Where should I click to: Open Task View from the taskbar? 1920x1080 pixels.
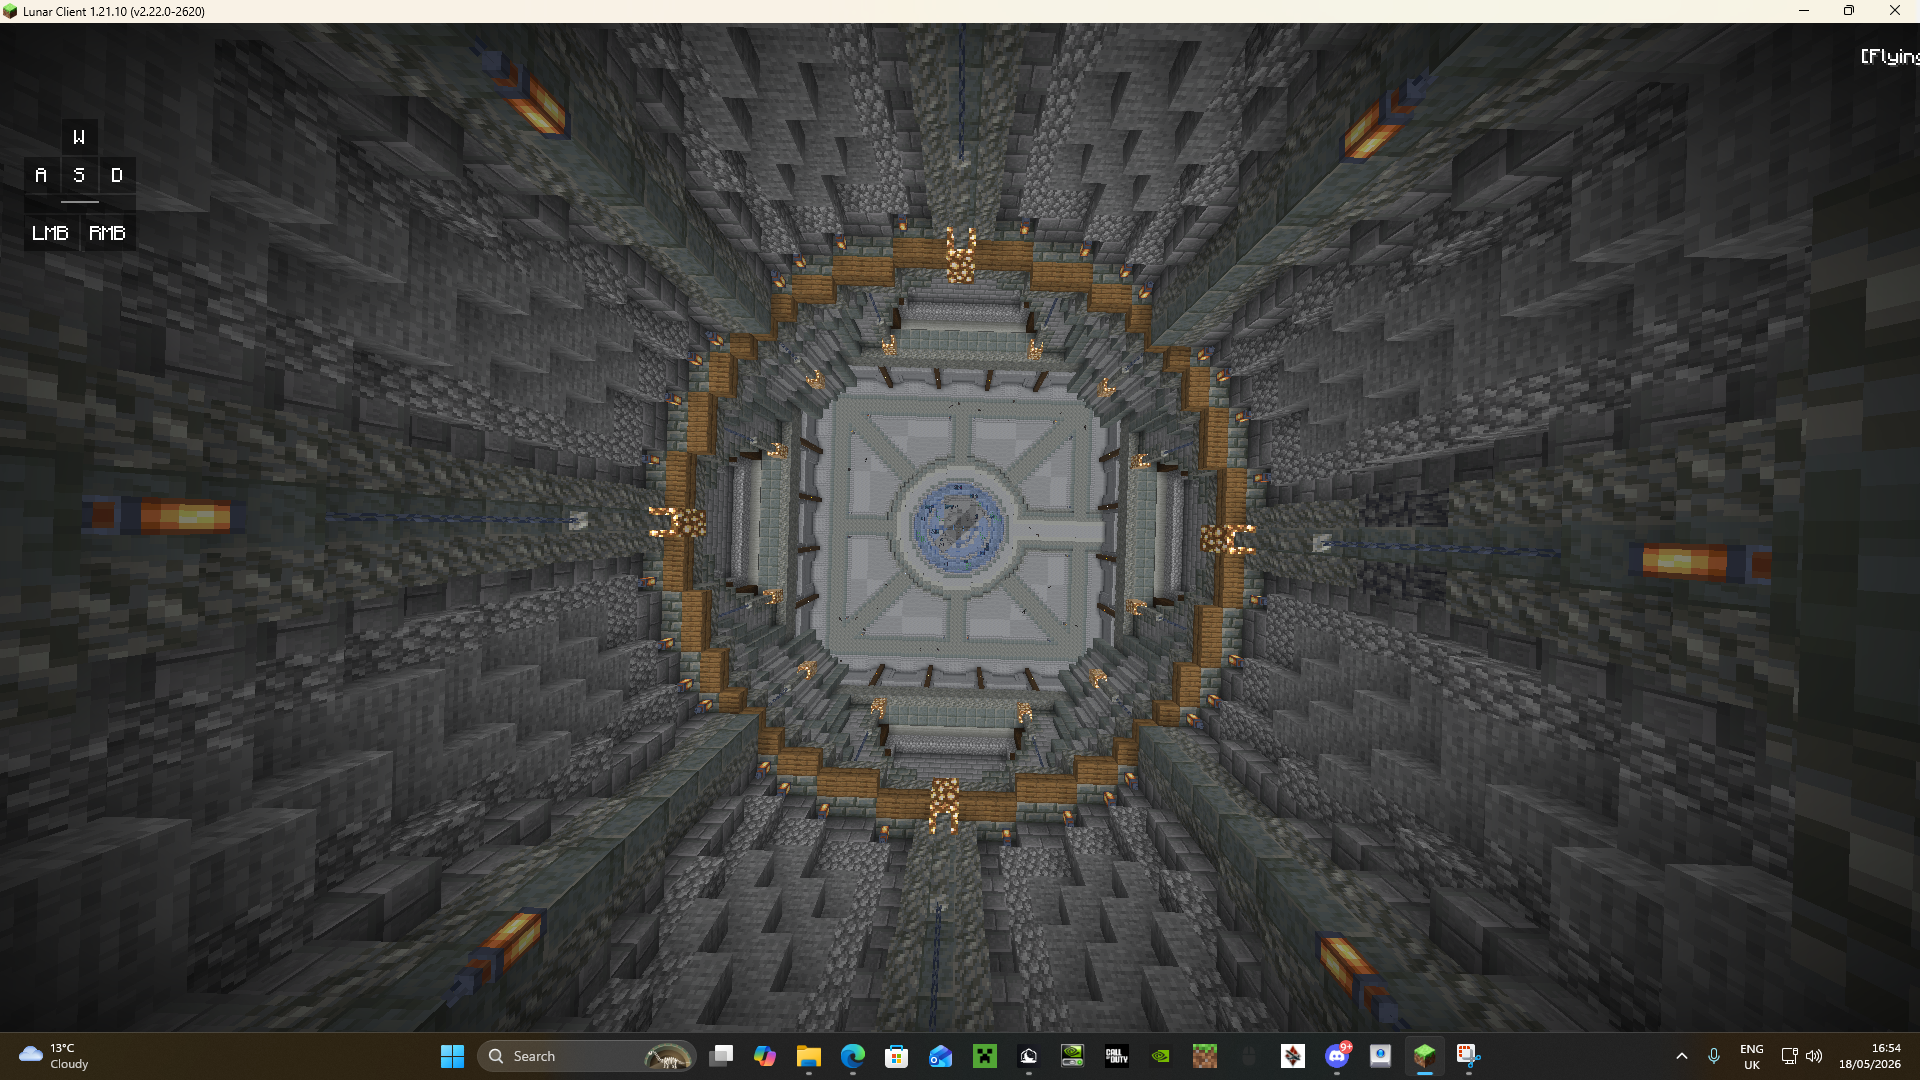721,1056
